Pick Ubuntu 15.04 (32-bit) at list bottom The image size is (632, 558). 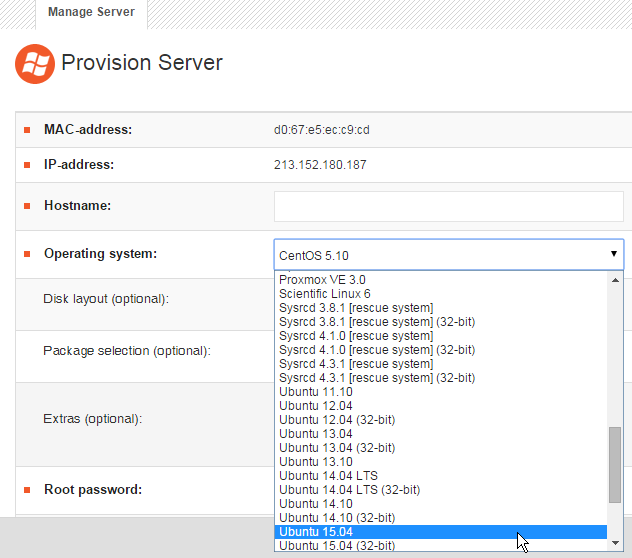click(x=441, y=546)
